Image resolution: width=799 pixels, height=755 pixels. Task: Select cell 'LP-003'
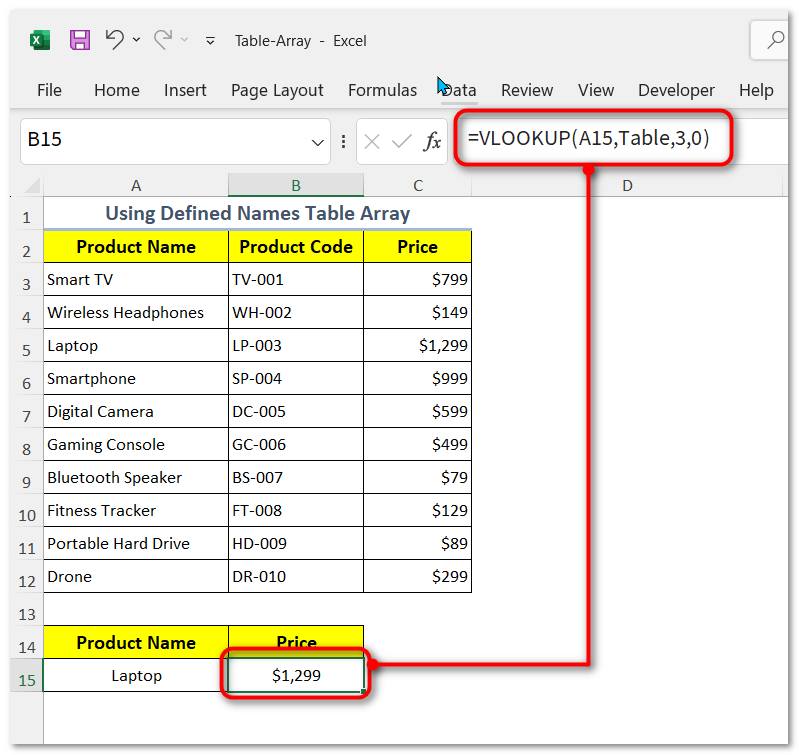coord(296,345)
